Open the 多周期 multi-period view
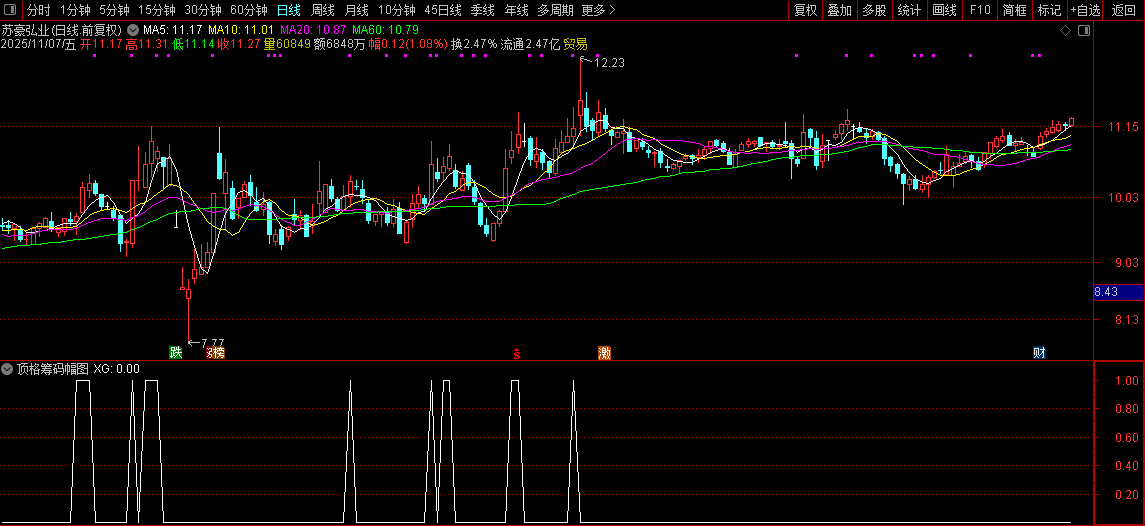This screenshot has width=1145, height=526. point(555,10)
